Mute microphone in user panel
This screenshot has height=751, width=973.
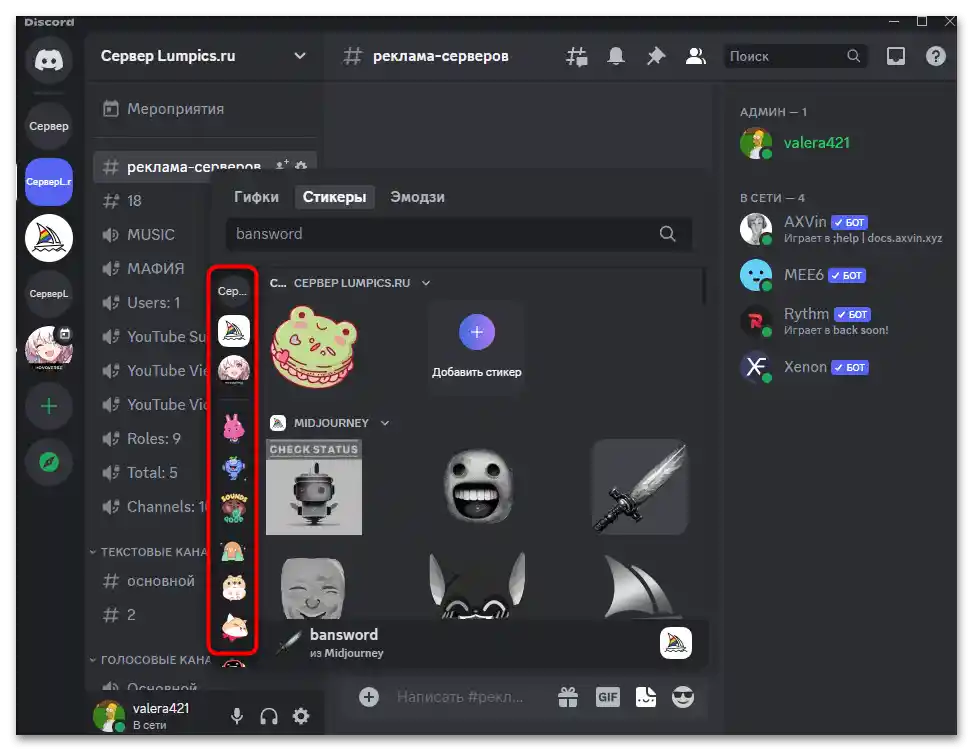click(x=237, y=716)
